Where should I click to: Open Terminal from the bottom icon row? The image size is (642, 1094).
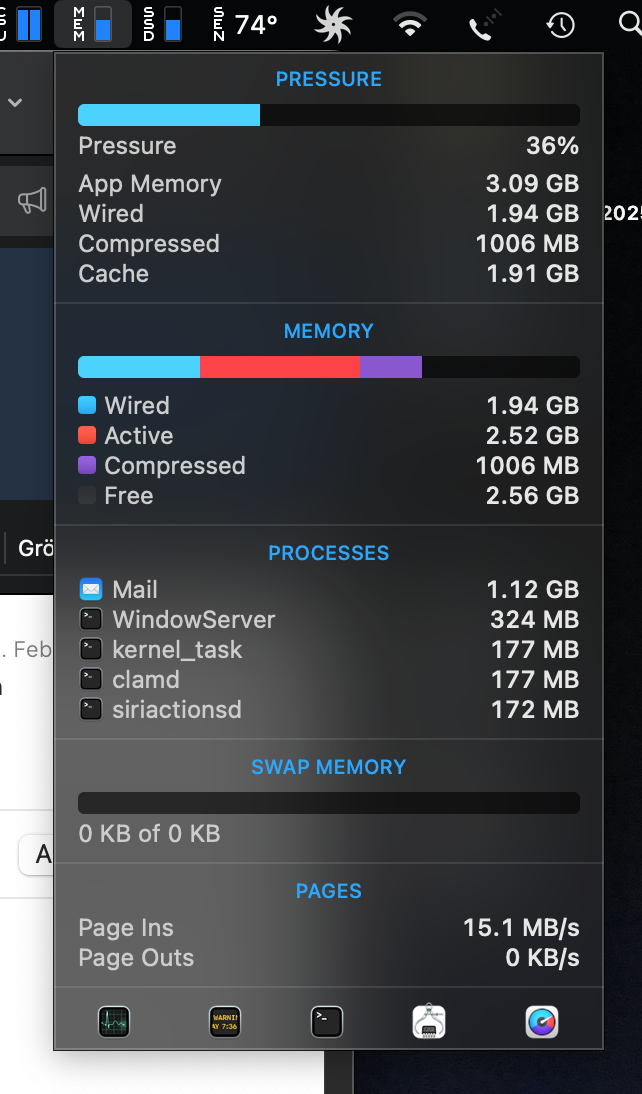click(x=327, y=1022)
